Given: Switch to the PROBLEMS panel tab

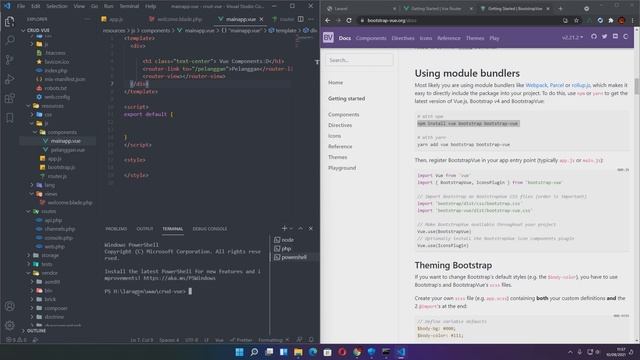Looking at the screenshot, I should point(116,229).
